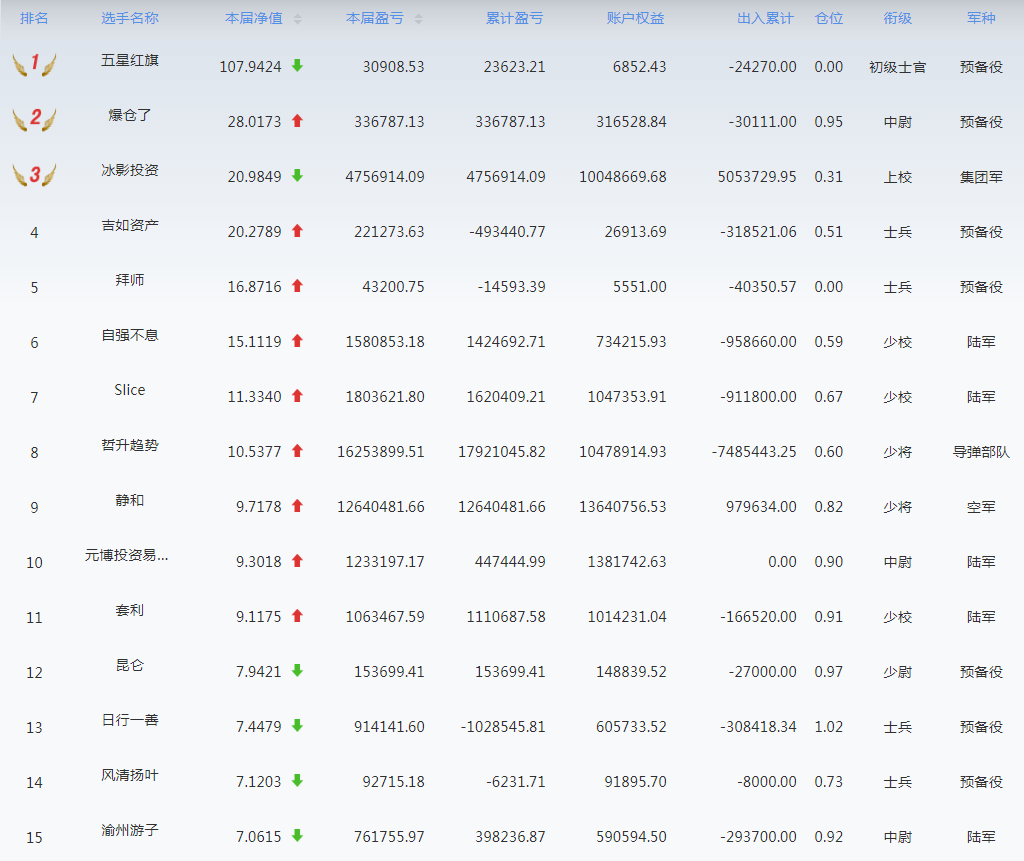Image resolution: width=1024 pixels, height=861 pixels.
Task: Click the 排名 column header
Action: 34,18
